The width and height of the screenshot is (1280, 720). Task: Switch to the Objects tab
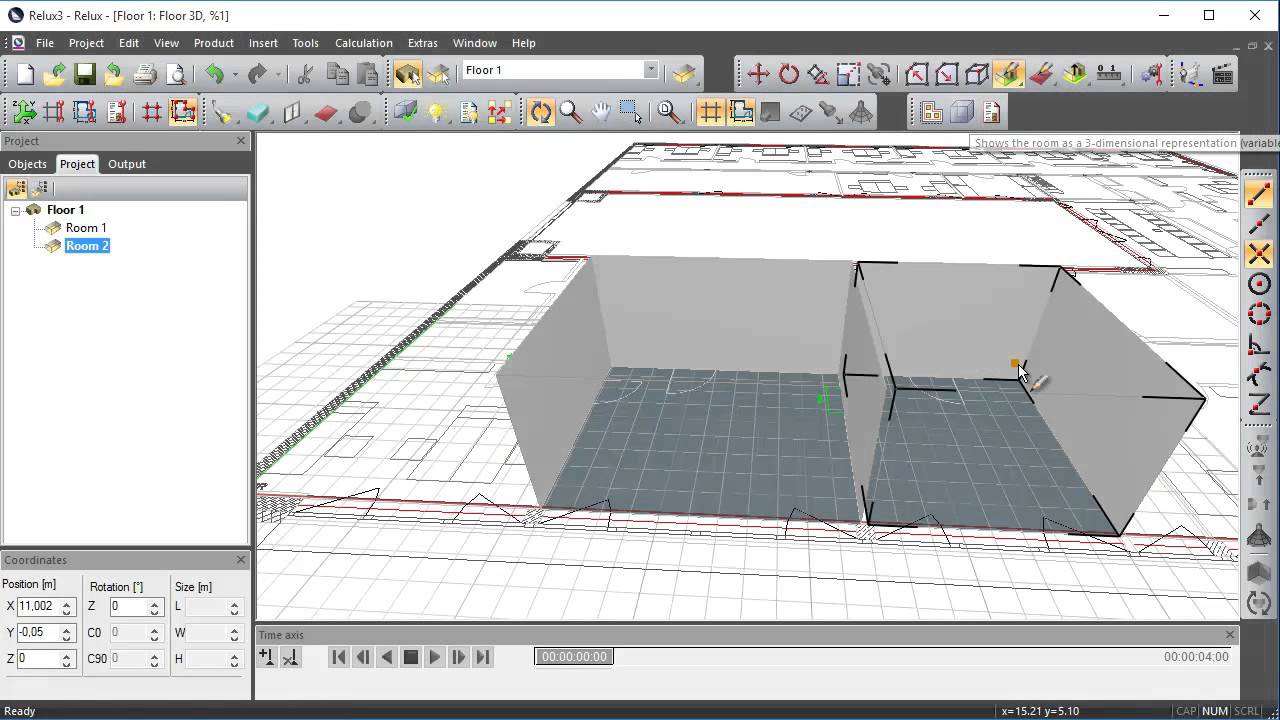point(27,164)
